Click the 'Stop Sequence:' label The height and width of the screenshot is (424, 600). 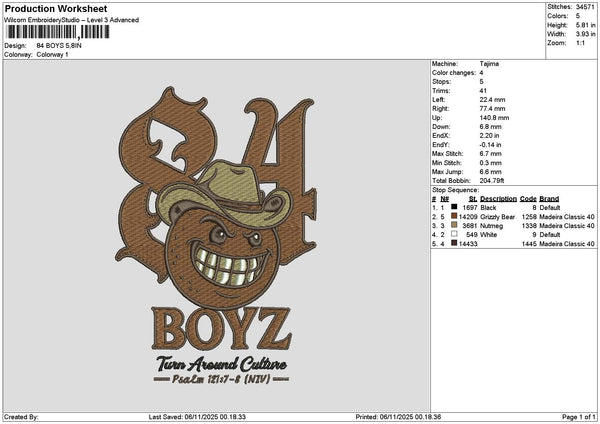(x=455, y=190)
